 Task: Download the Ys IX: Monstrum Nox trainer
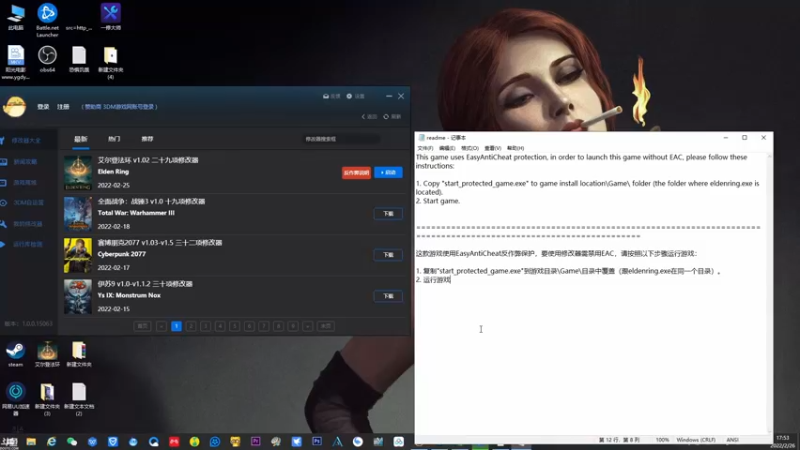(x=388, y=296)
